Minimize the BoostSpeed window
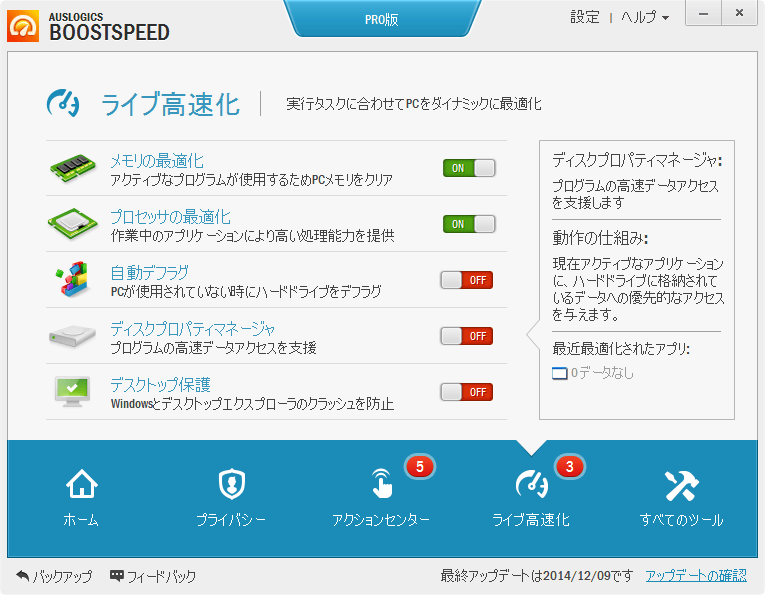765x595 pixels. pos(703,13)
